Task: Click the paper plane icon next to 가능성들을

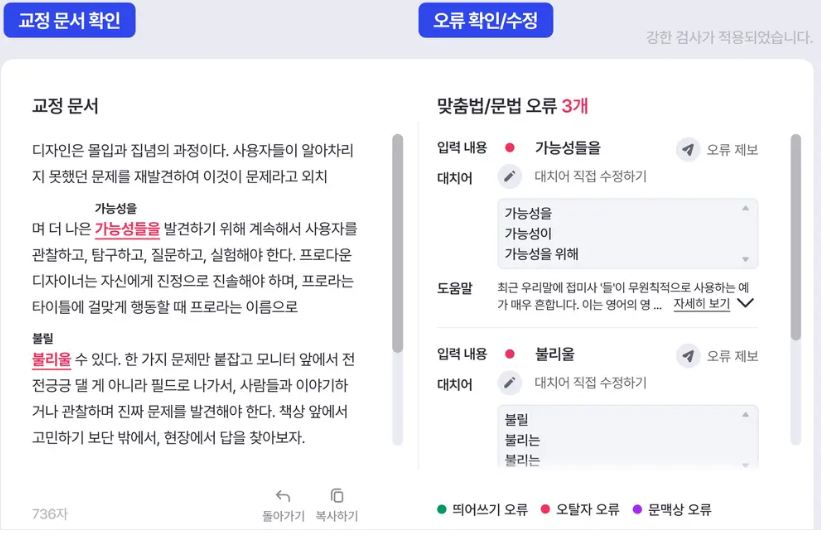Action: (688, 150)
